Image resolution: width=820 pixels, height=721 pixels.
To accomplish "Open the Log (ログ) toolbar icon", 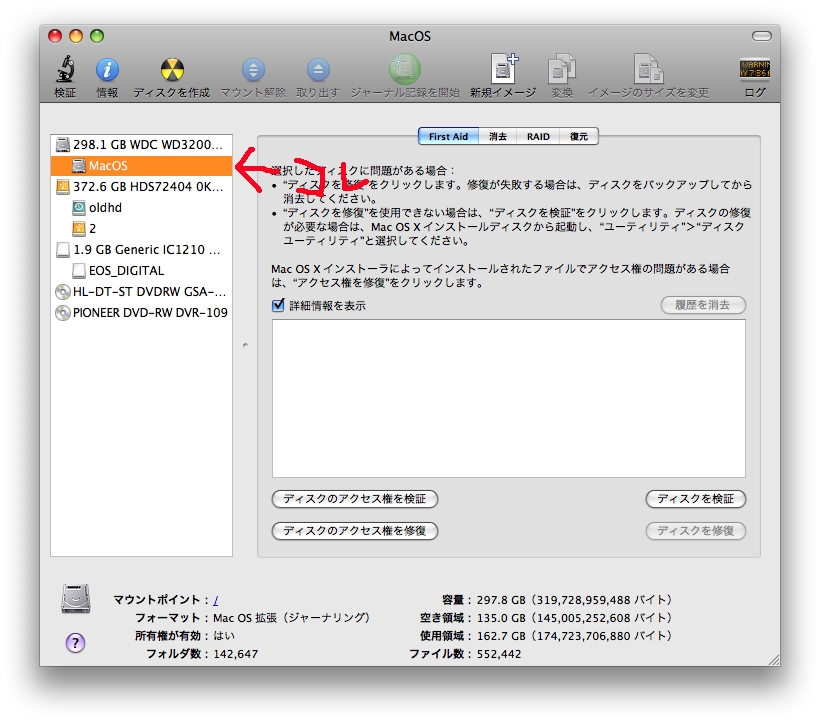I will click(x=755, y=70).
